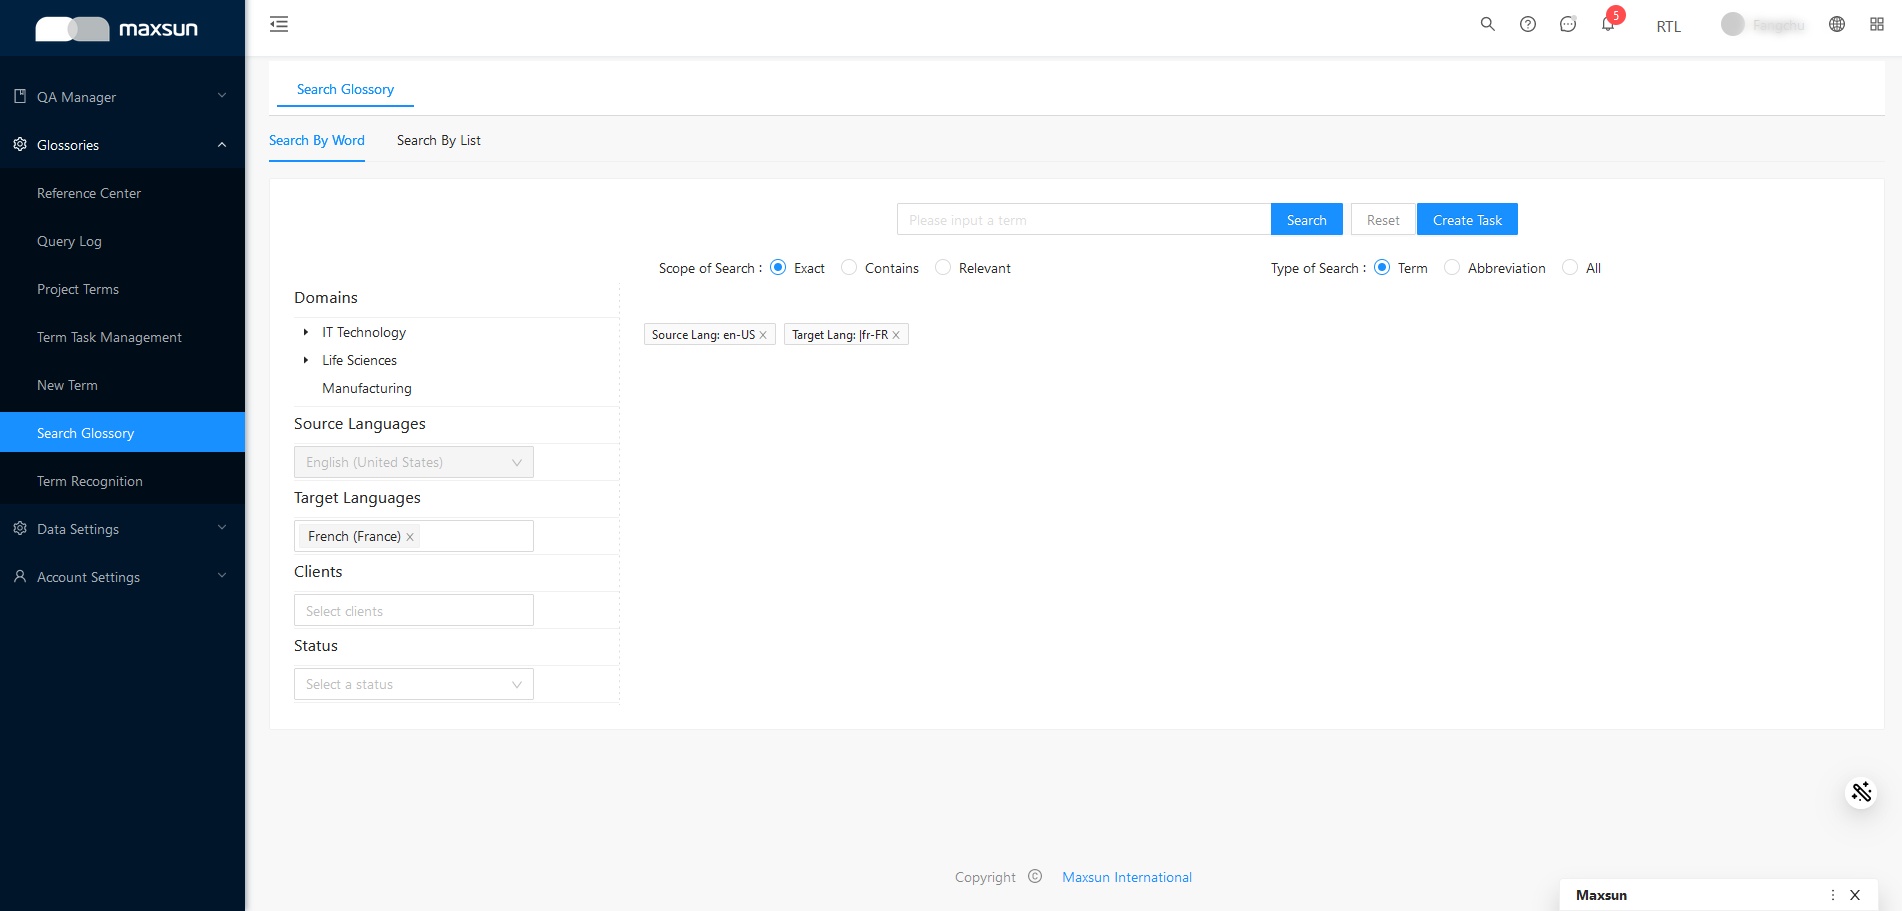Remove the French (France) target language tag

coord(410,537)
